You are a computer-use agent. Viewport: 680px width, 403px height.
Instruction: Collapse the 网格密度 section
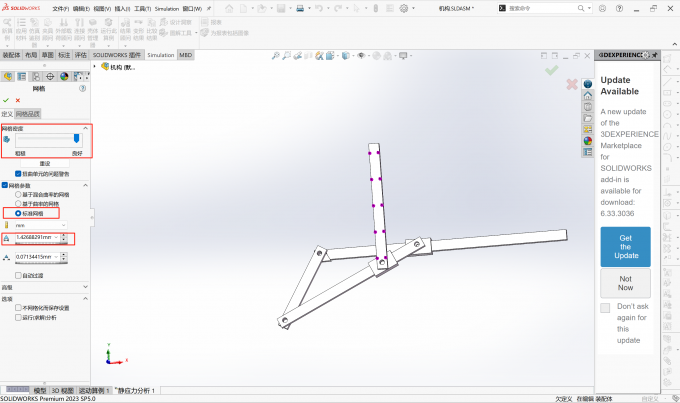[84, 129]
